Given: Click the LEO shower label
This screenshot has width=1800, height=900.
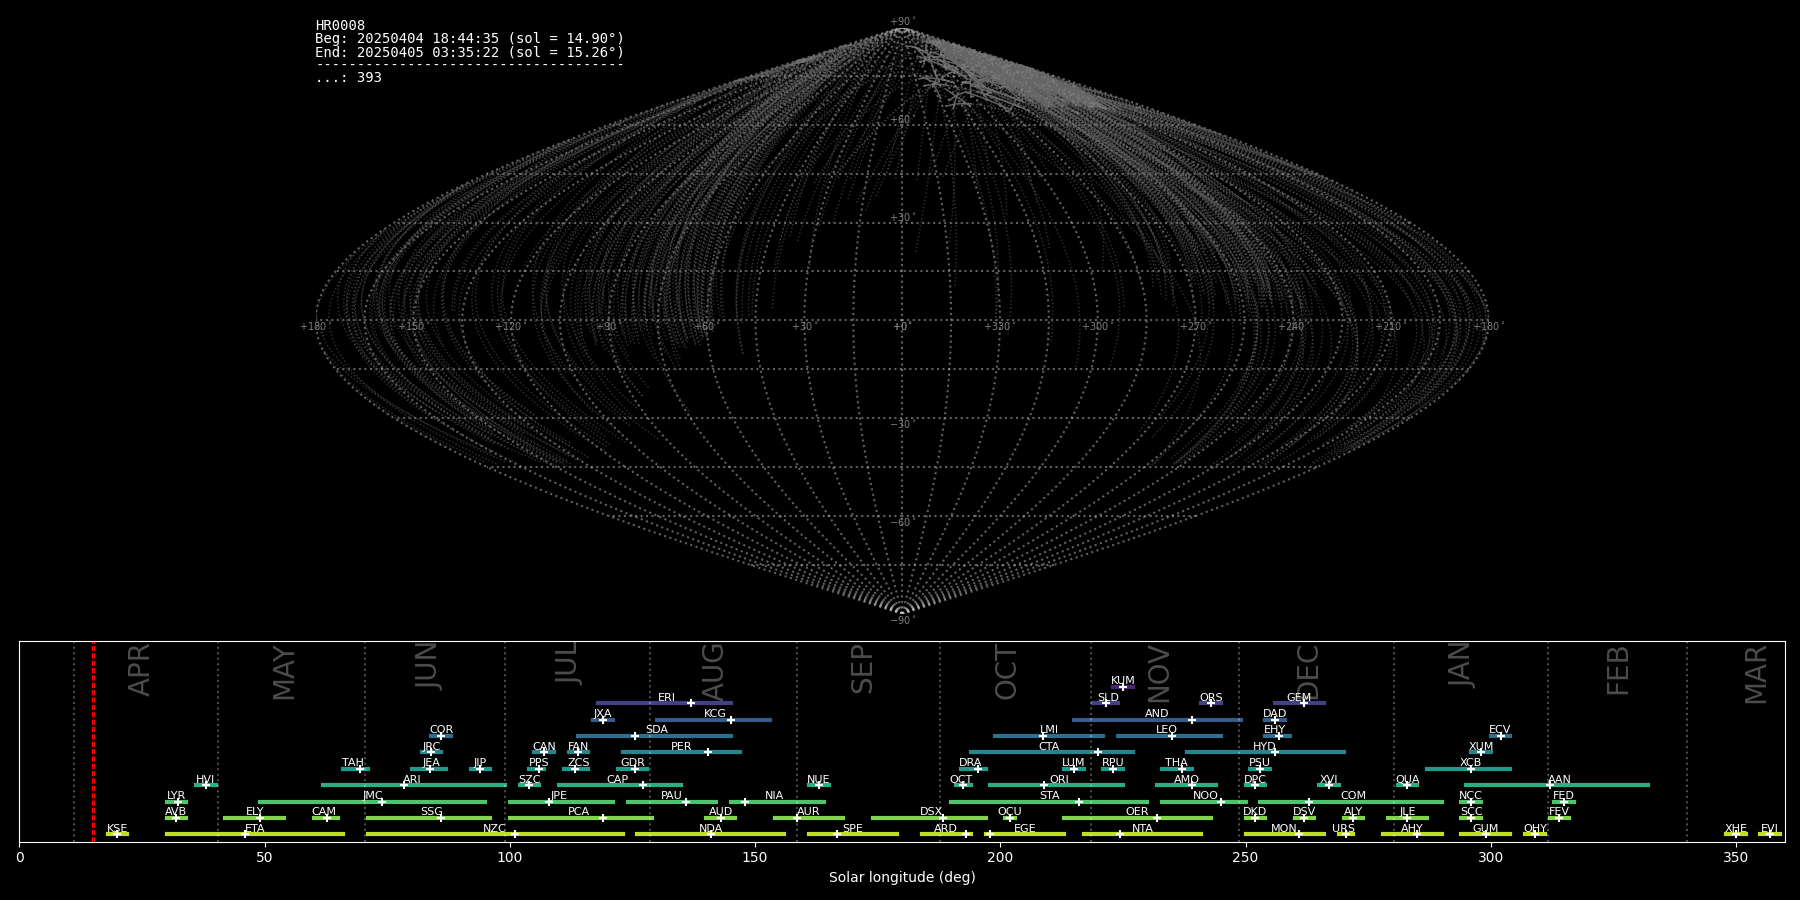Looking at the screenshot, I should coord(1166,730).
